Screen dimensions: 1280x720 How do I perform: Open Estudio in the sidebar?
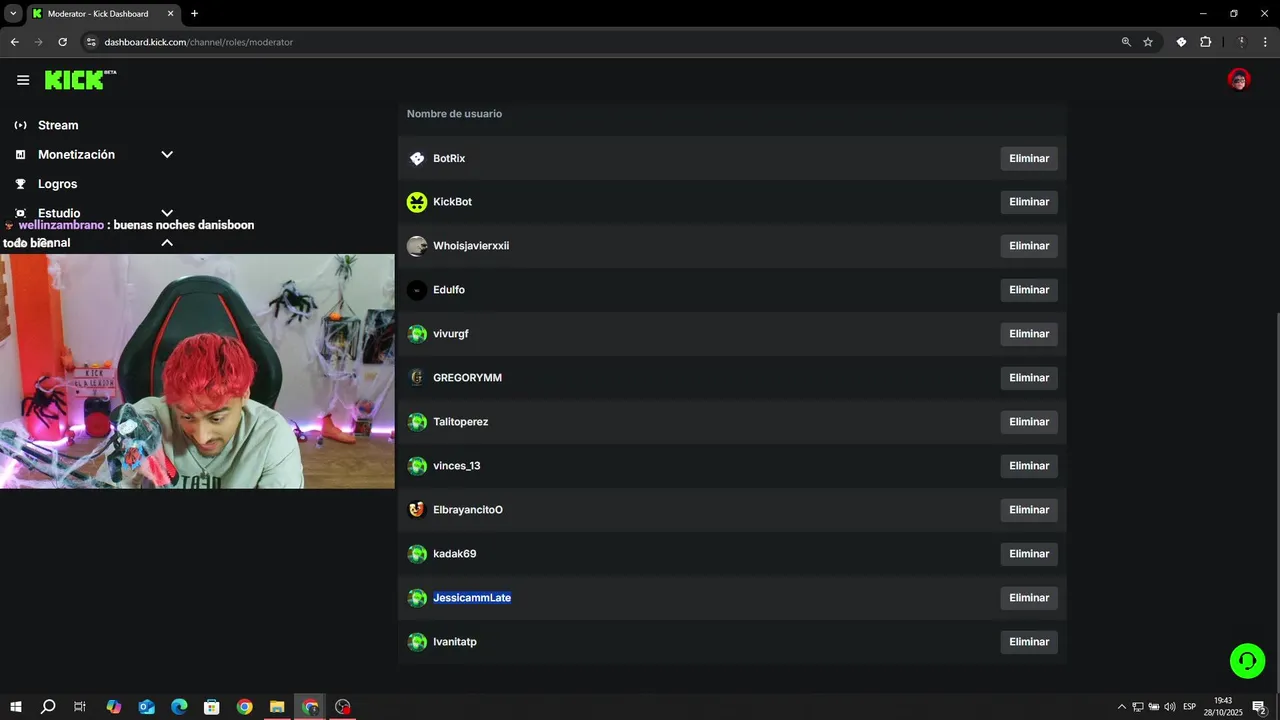(59, 213)
